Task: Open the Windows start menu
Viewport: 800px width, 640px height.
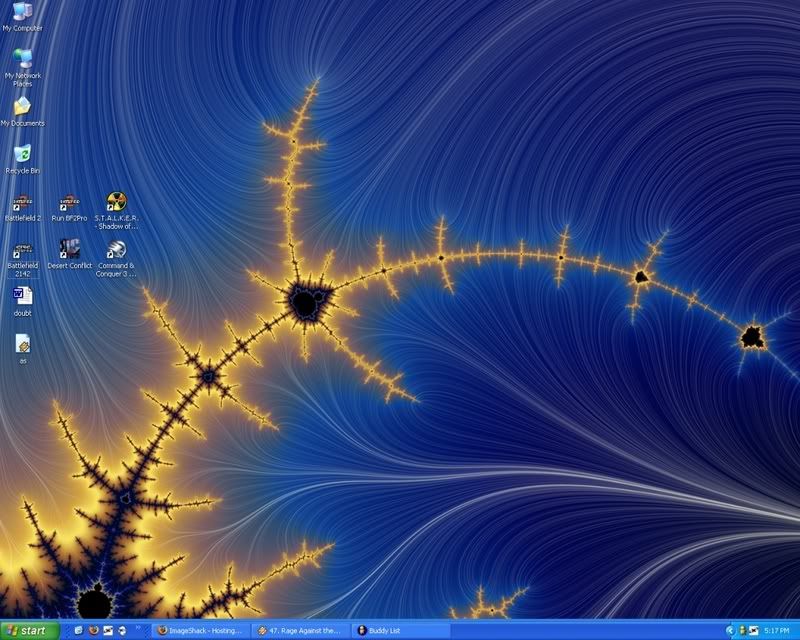Action: (x=30, y=631)
